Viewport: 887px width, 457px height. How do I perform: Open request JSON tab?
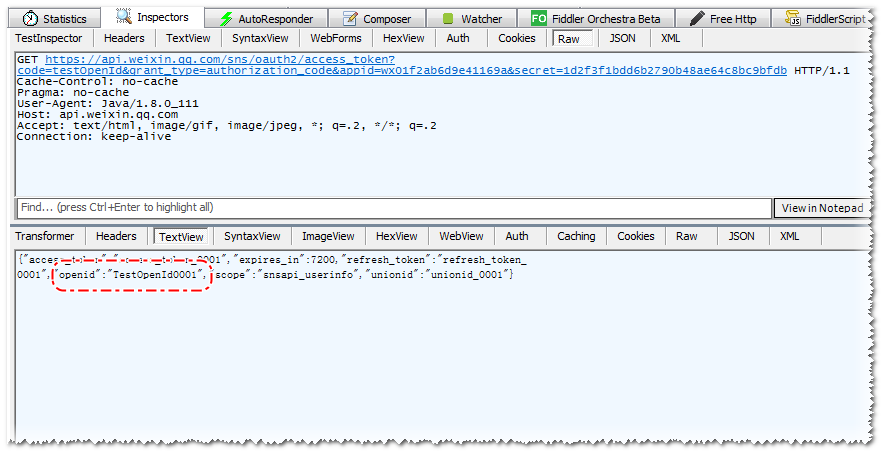pyautogui.click(x=622, y=38)
